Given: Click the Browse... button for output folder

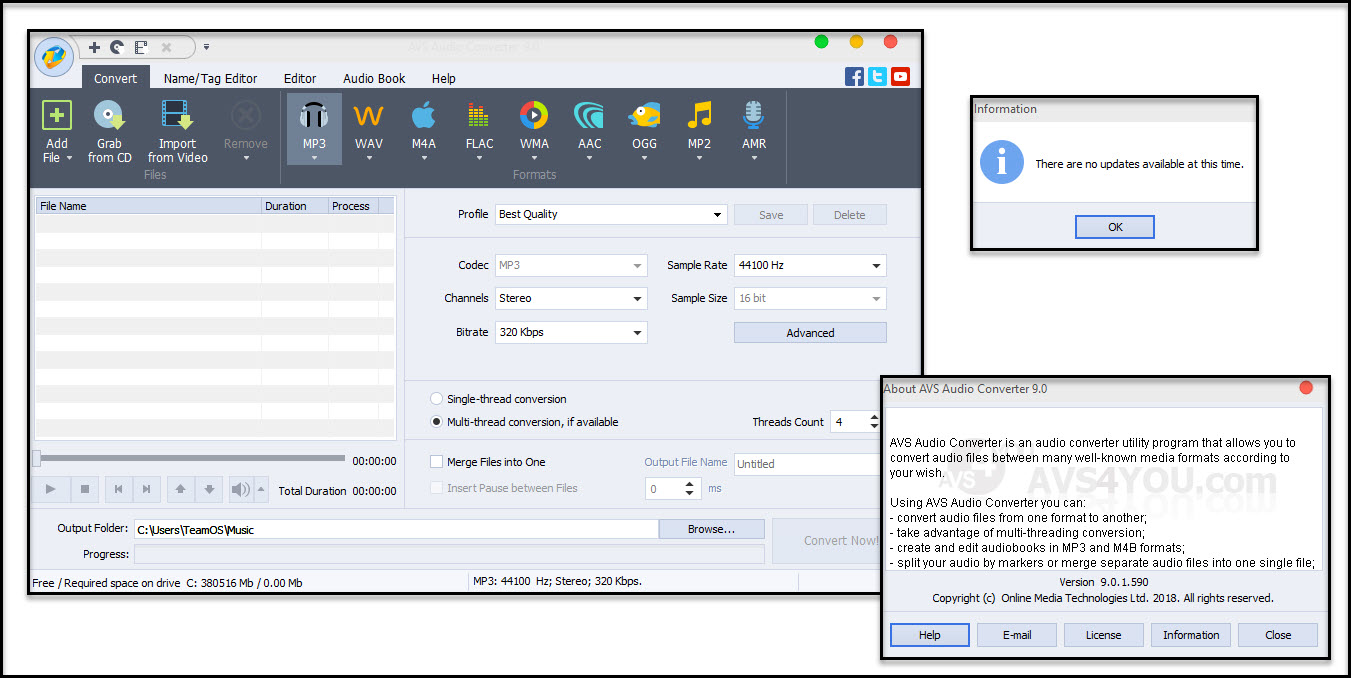Looking at the screenshot, I should click(x=711, y=529).
